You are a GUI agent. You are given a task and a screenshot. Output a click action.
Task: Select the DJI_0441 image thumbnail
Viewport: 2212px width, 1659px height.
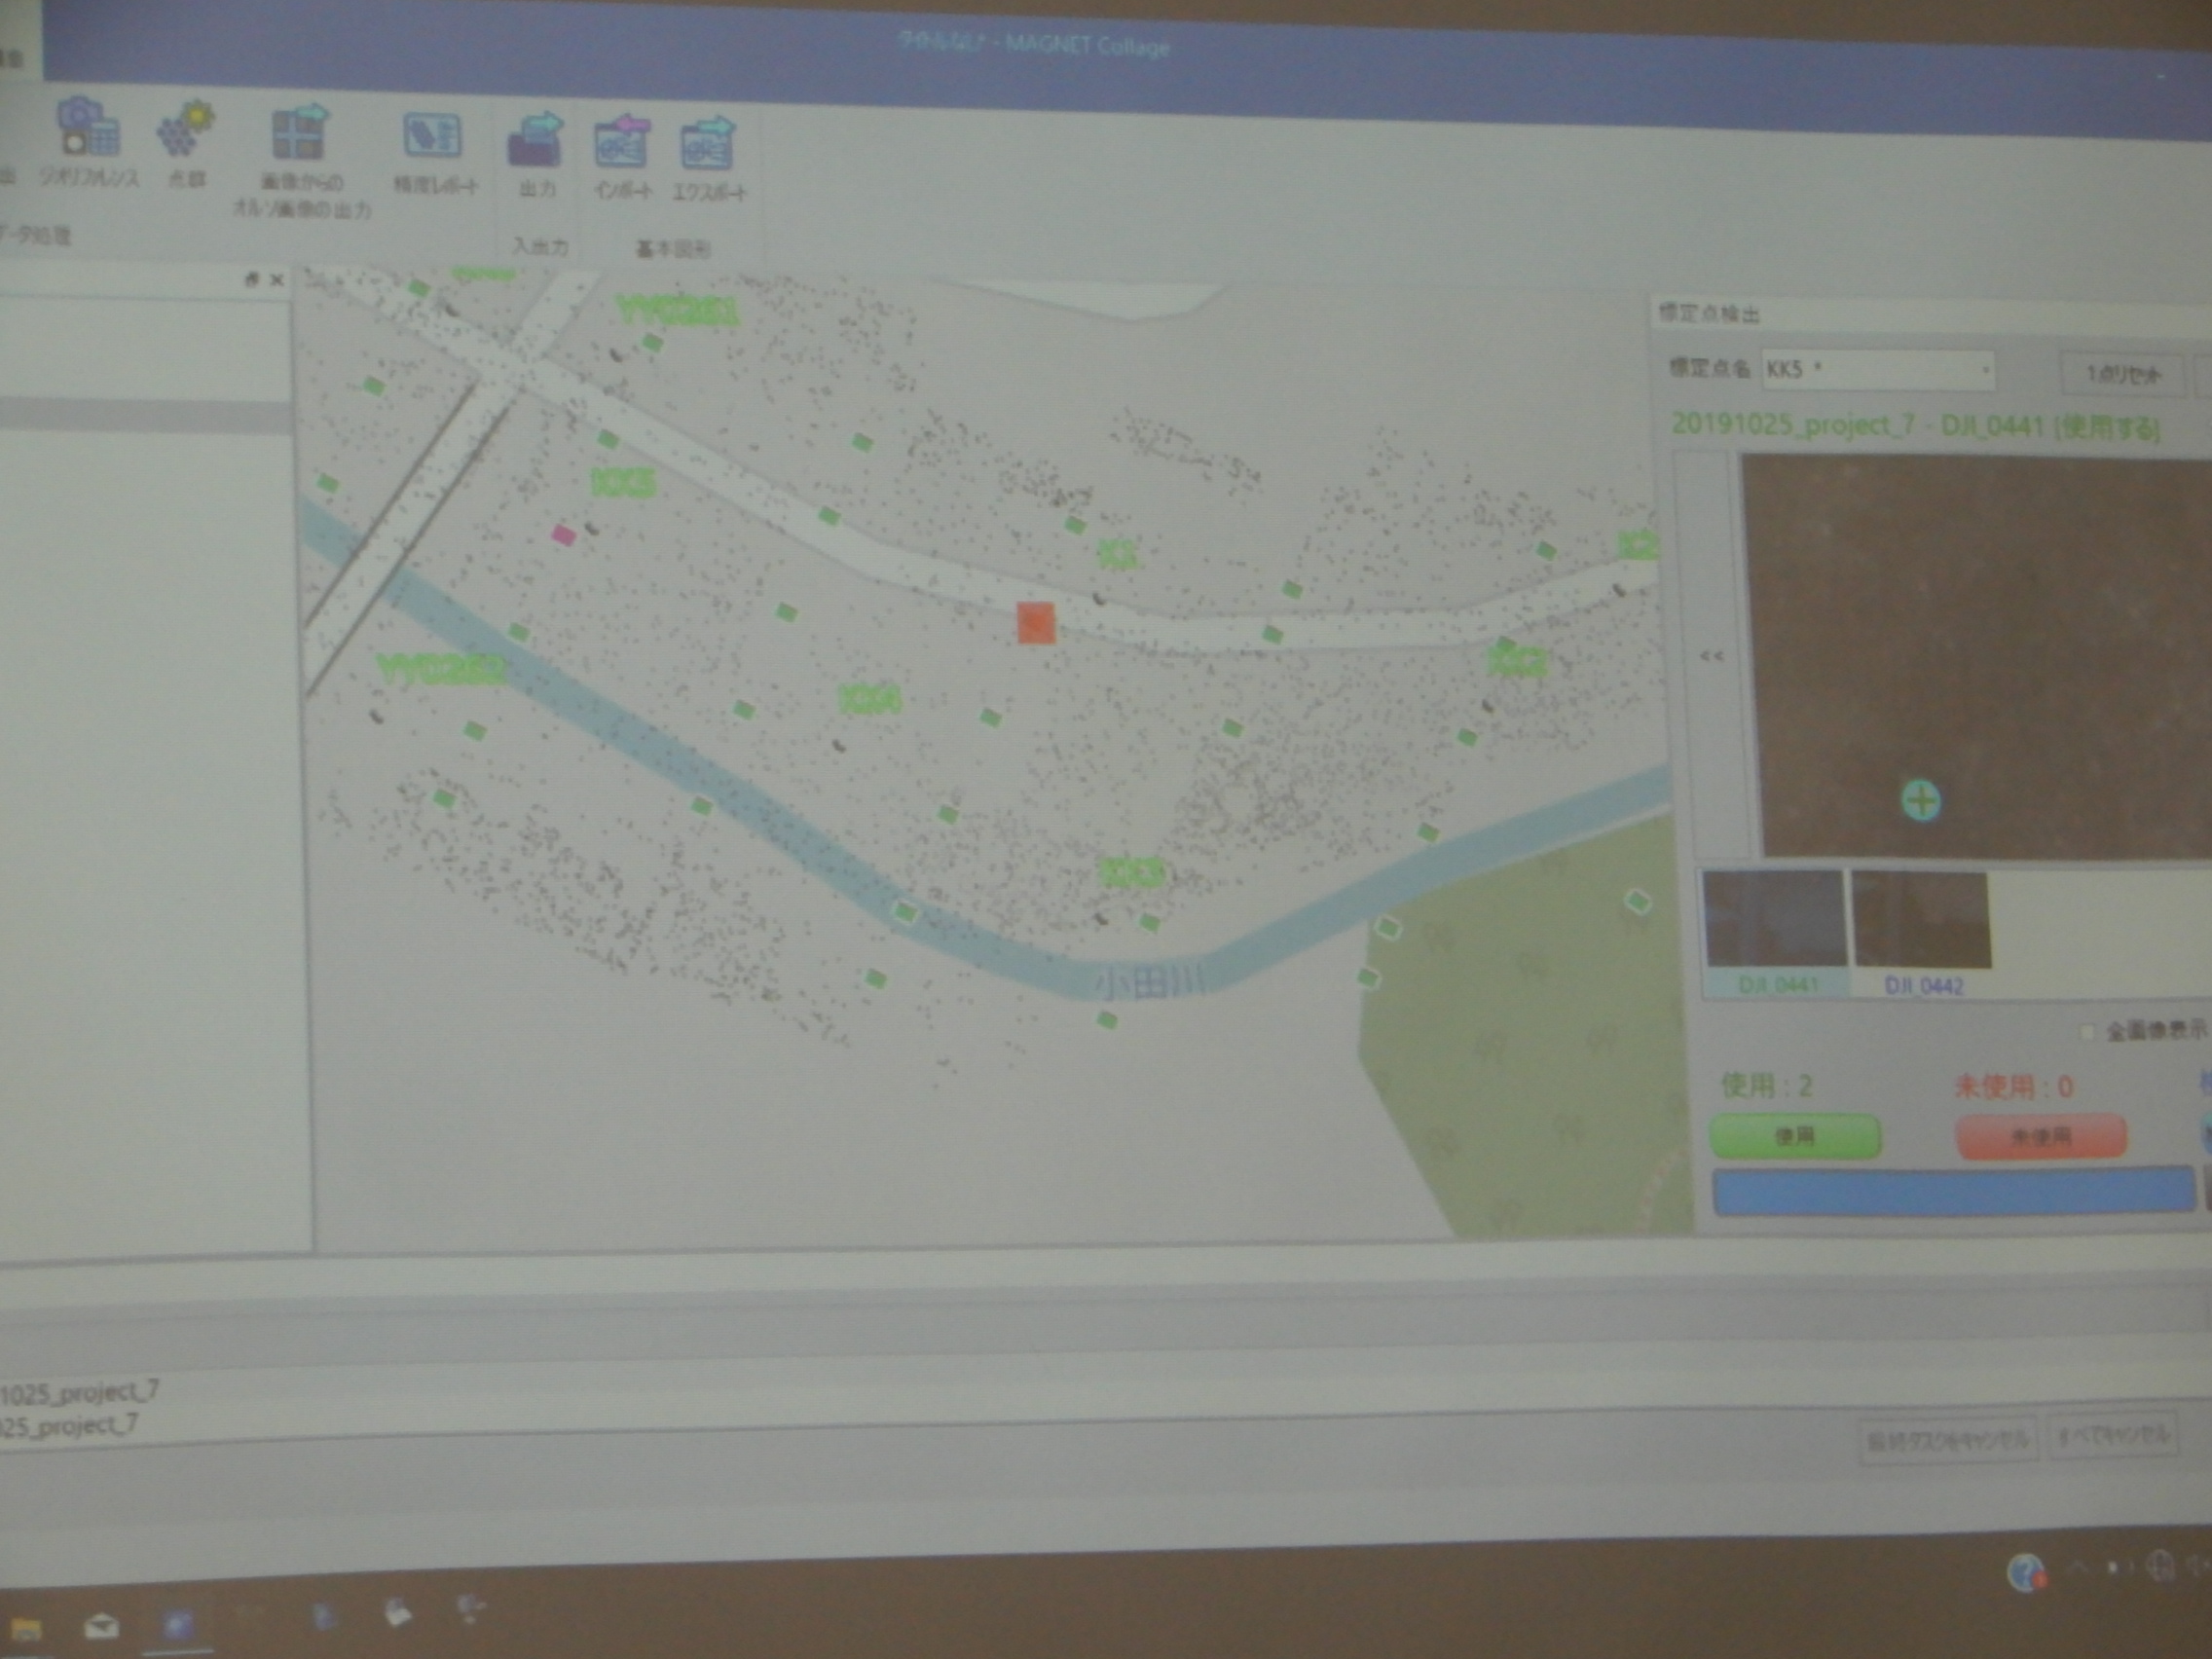1774,932
